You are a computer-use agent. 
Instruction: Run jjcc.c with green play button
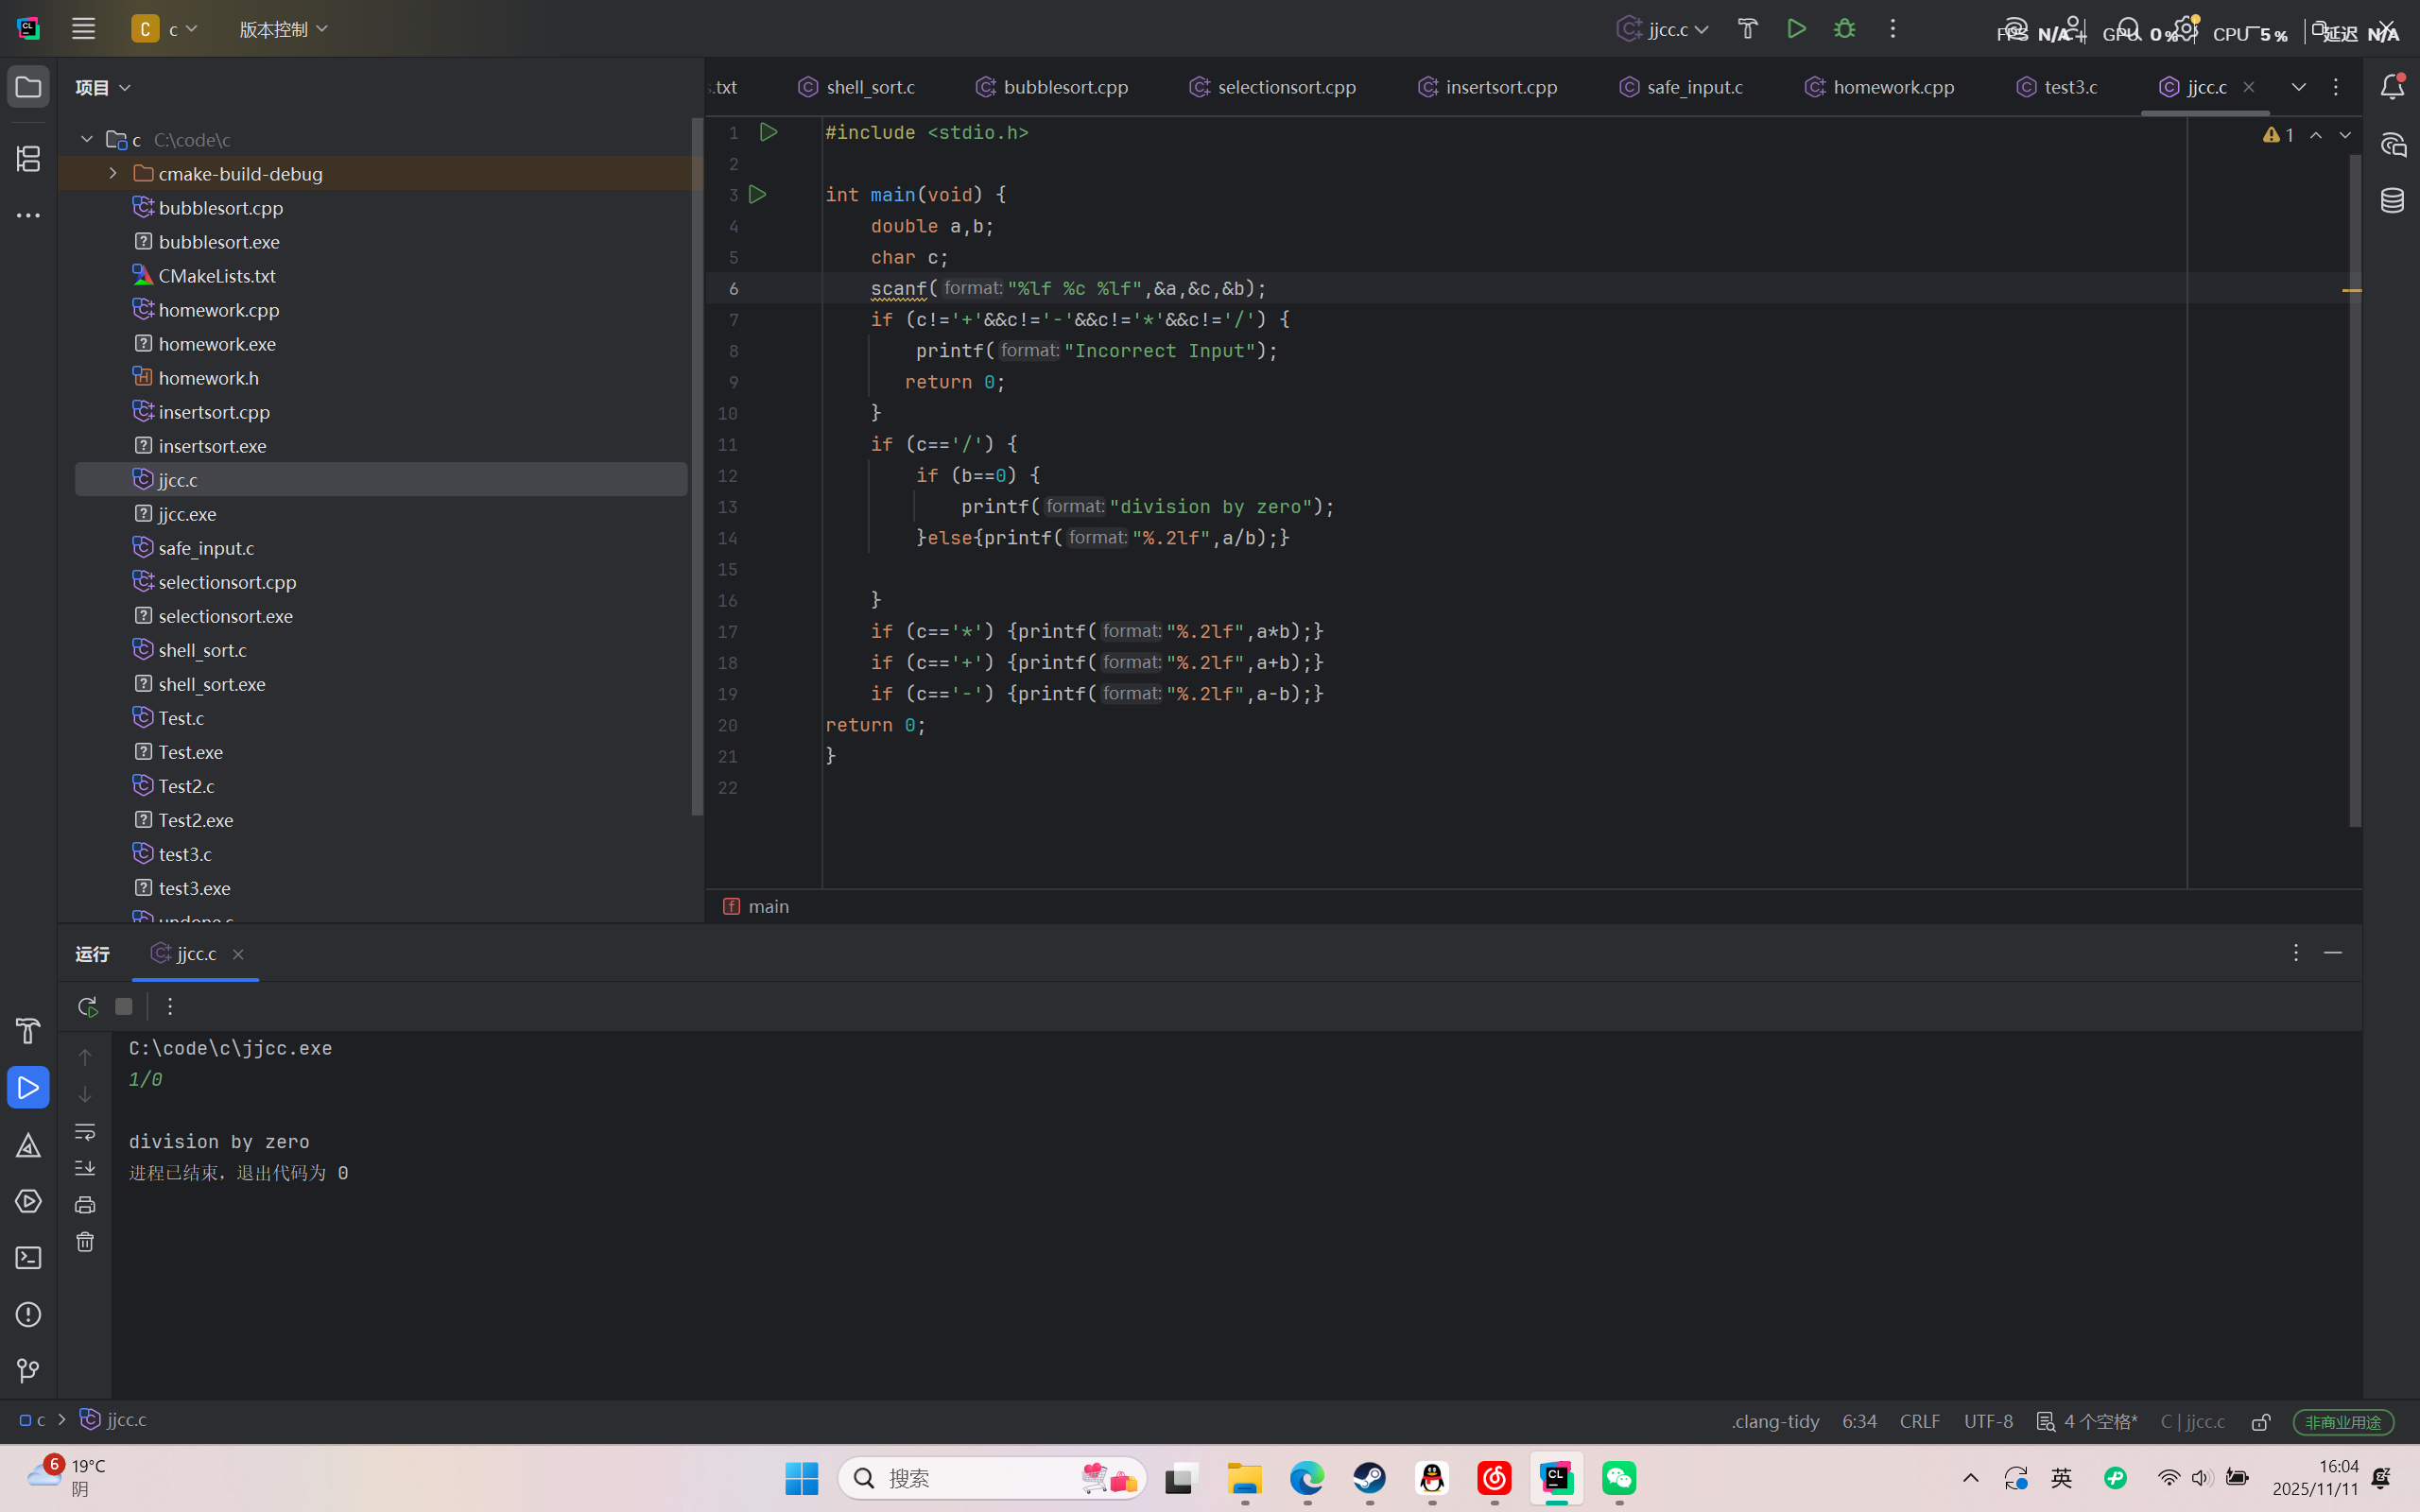[x=1796, y=29]
